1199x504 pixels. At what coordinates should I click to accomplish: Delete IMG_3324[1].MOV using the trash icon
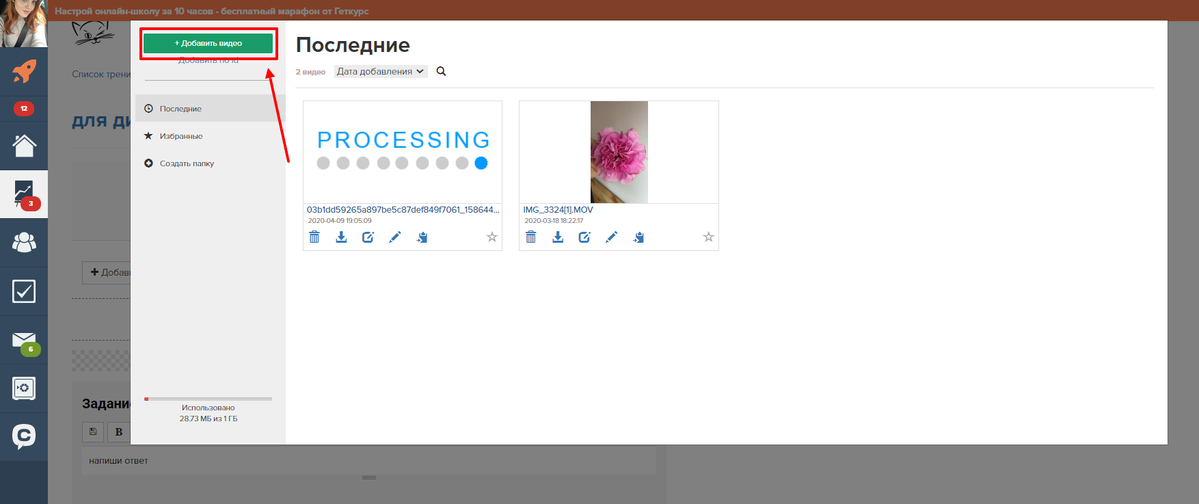(x=531, y=237)
